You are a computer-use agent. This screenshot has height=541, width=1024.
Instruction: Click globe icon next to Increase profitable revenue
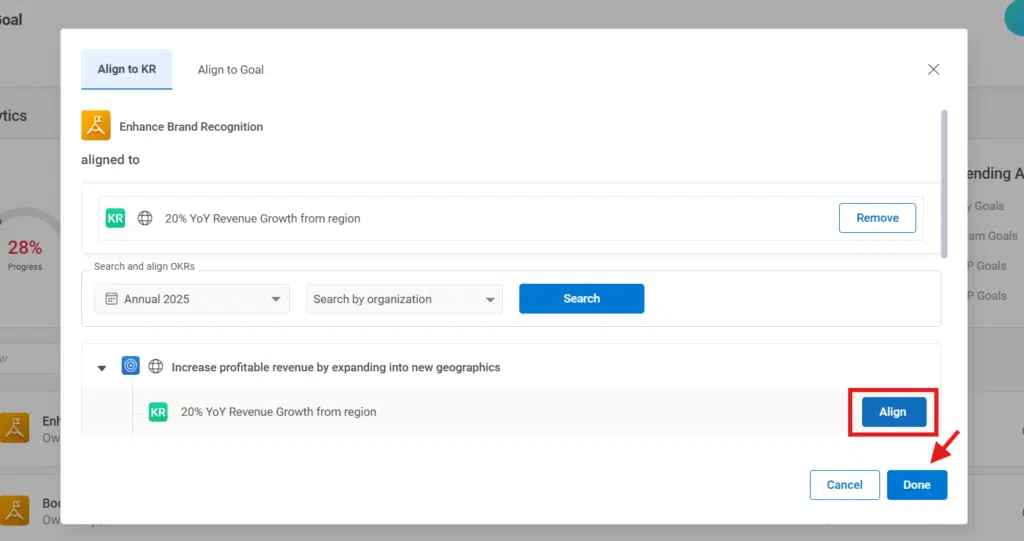(x=156, y=367)
